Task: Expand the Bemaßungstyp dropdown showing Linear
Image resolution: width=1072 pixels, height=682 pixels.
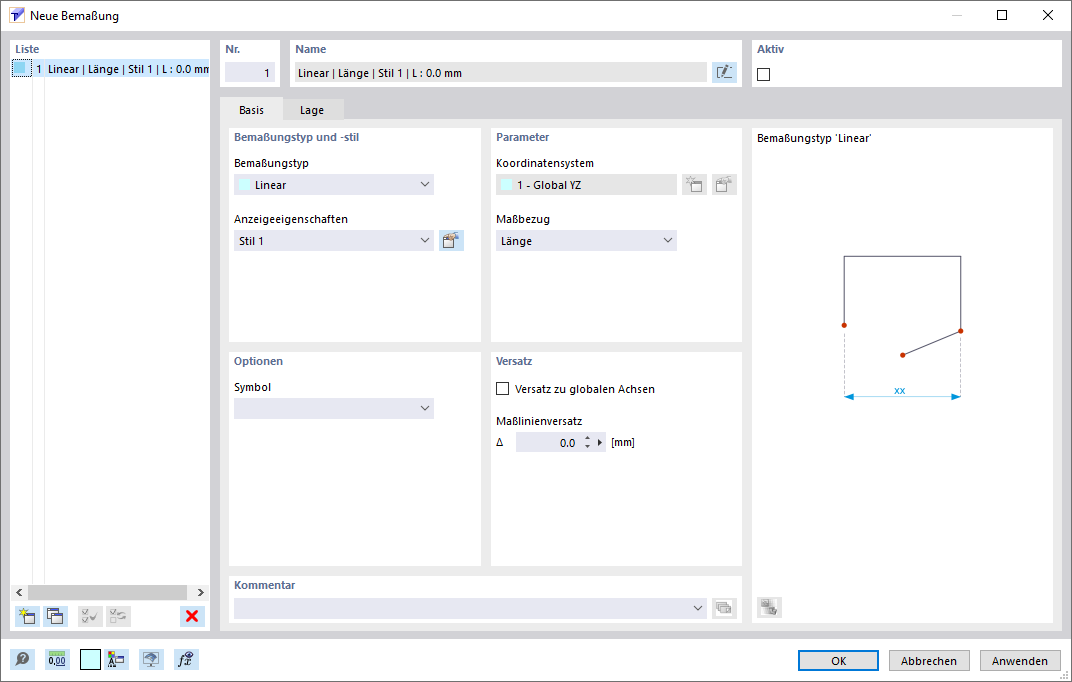Action: [334, 185]
